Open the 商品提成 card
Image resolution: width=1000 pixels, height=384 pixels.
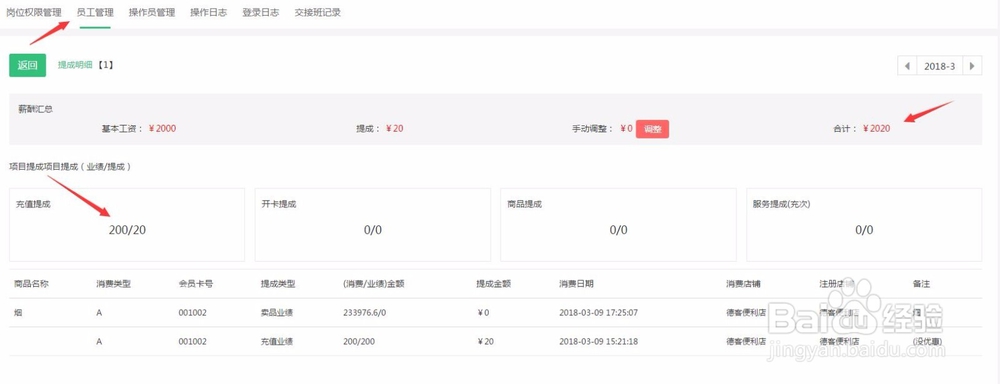click(619, 225)
